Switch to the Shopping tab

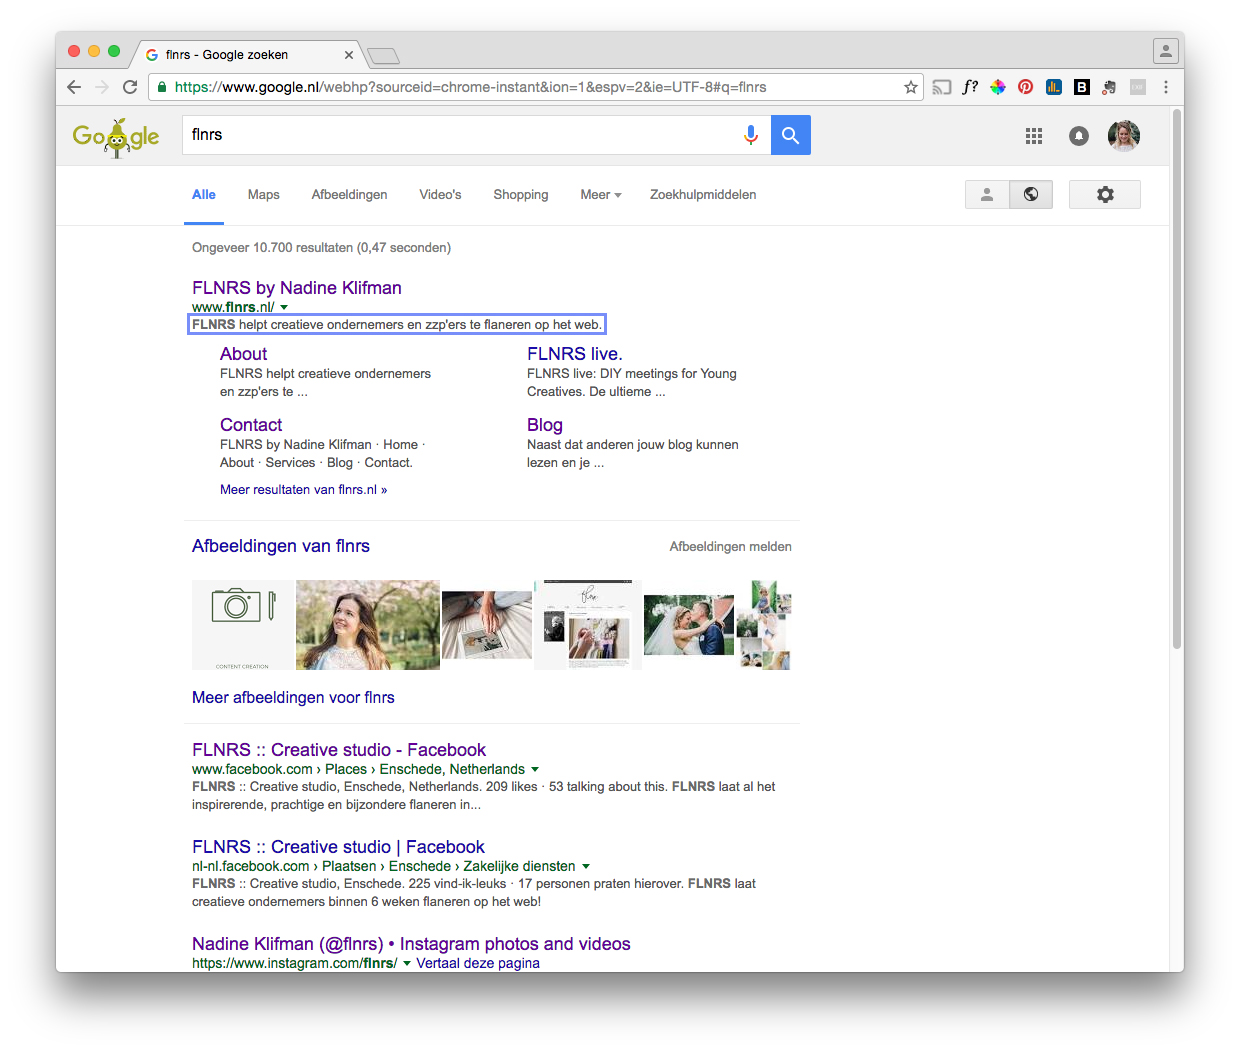pyautogui.click(x=521, y=195)
